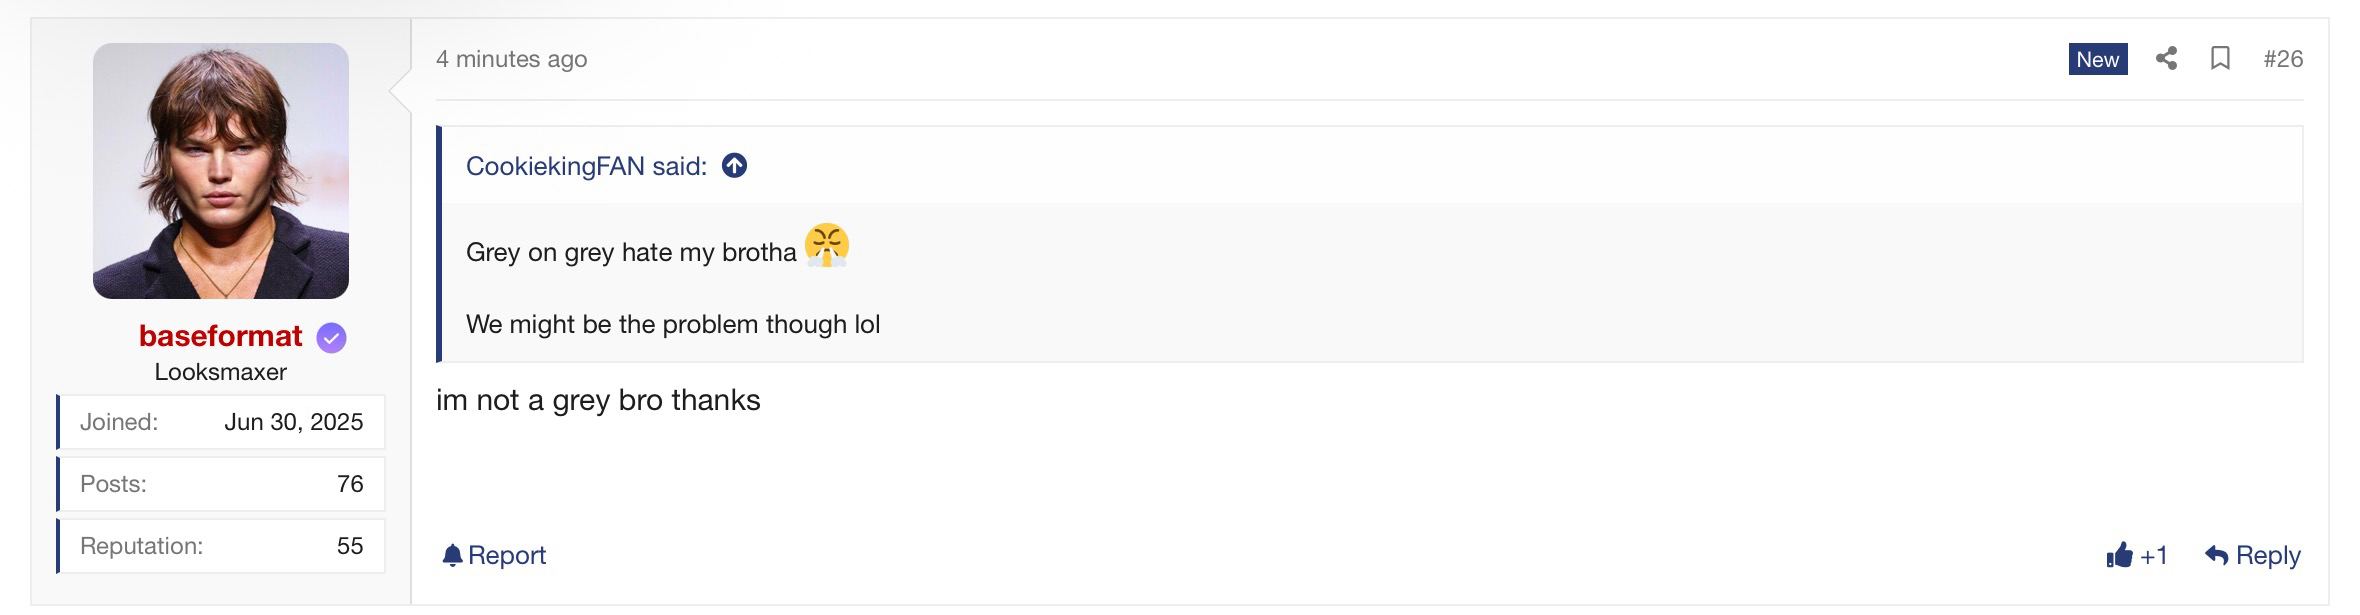Open baseformat's profile picture

click(x=221, y=171)
